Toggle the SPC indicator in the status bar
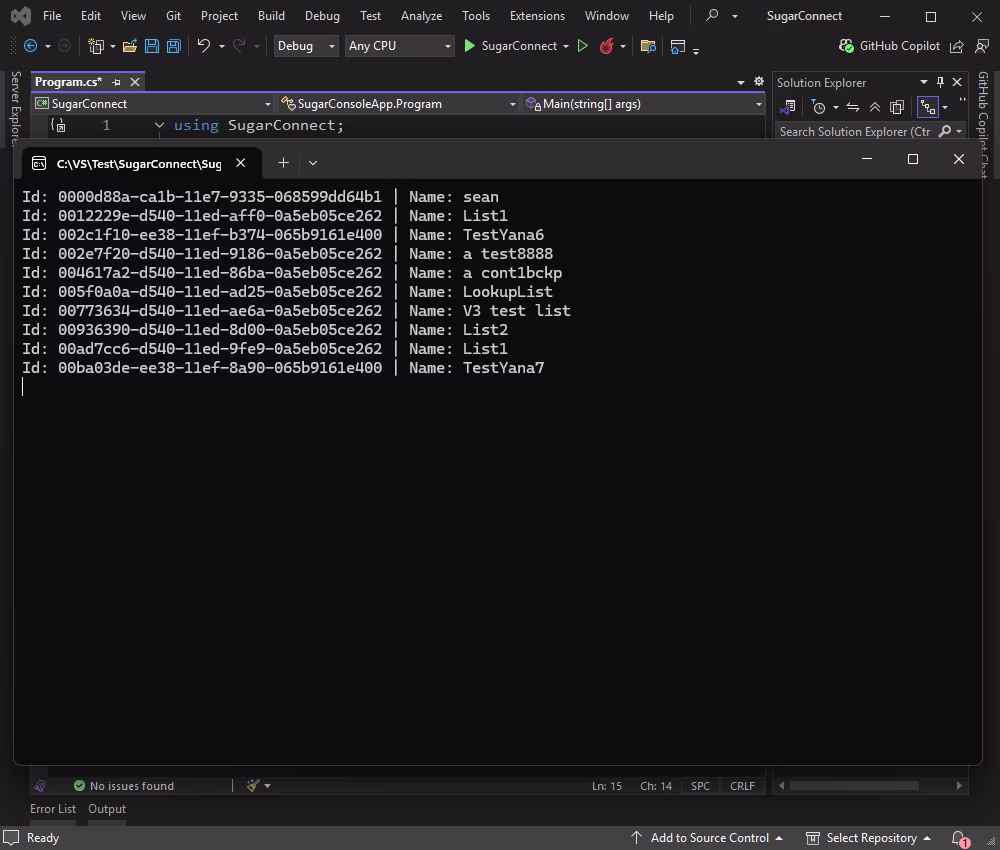This screenshot has width=1000, height=850. coord(700,786)
